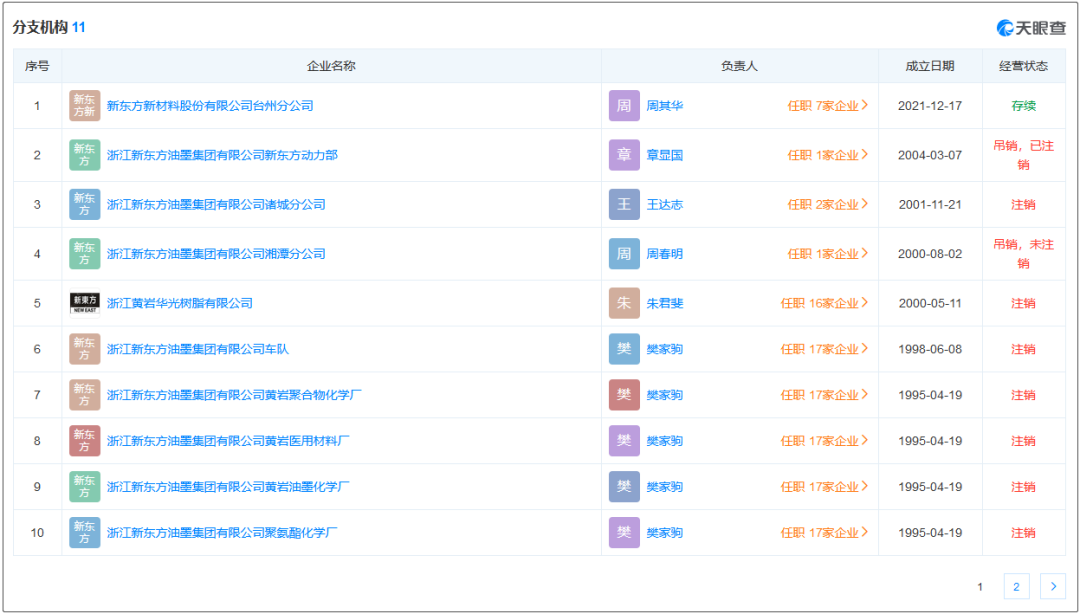Open 浙江新东方油墨集团有限公司车队 link
Screen dimensions: 1080x614
tap(198, 349)
